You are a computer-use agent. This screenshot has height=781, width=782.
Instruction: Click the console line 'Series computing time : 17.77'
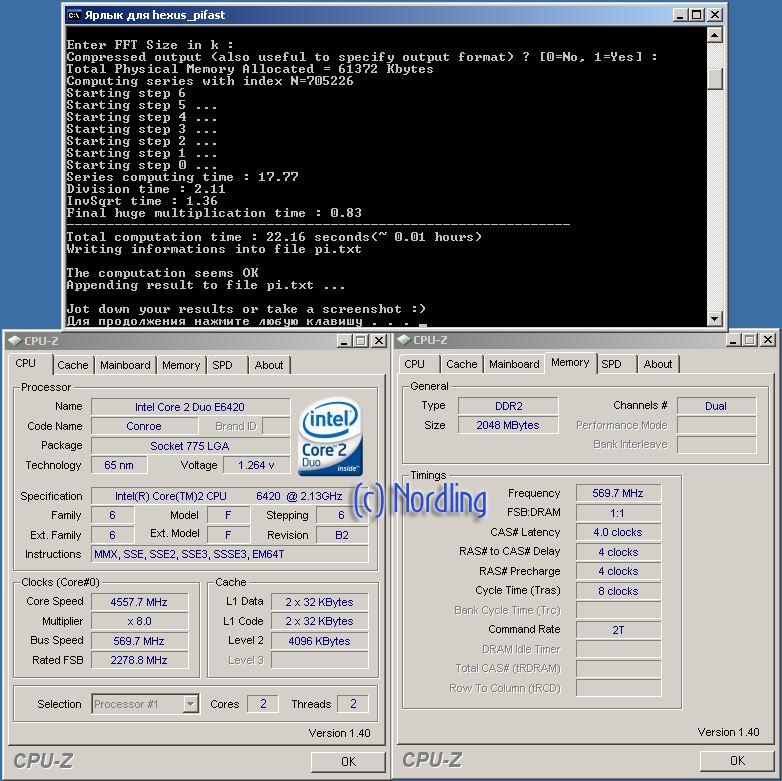(x=183, y=177)
